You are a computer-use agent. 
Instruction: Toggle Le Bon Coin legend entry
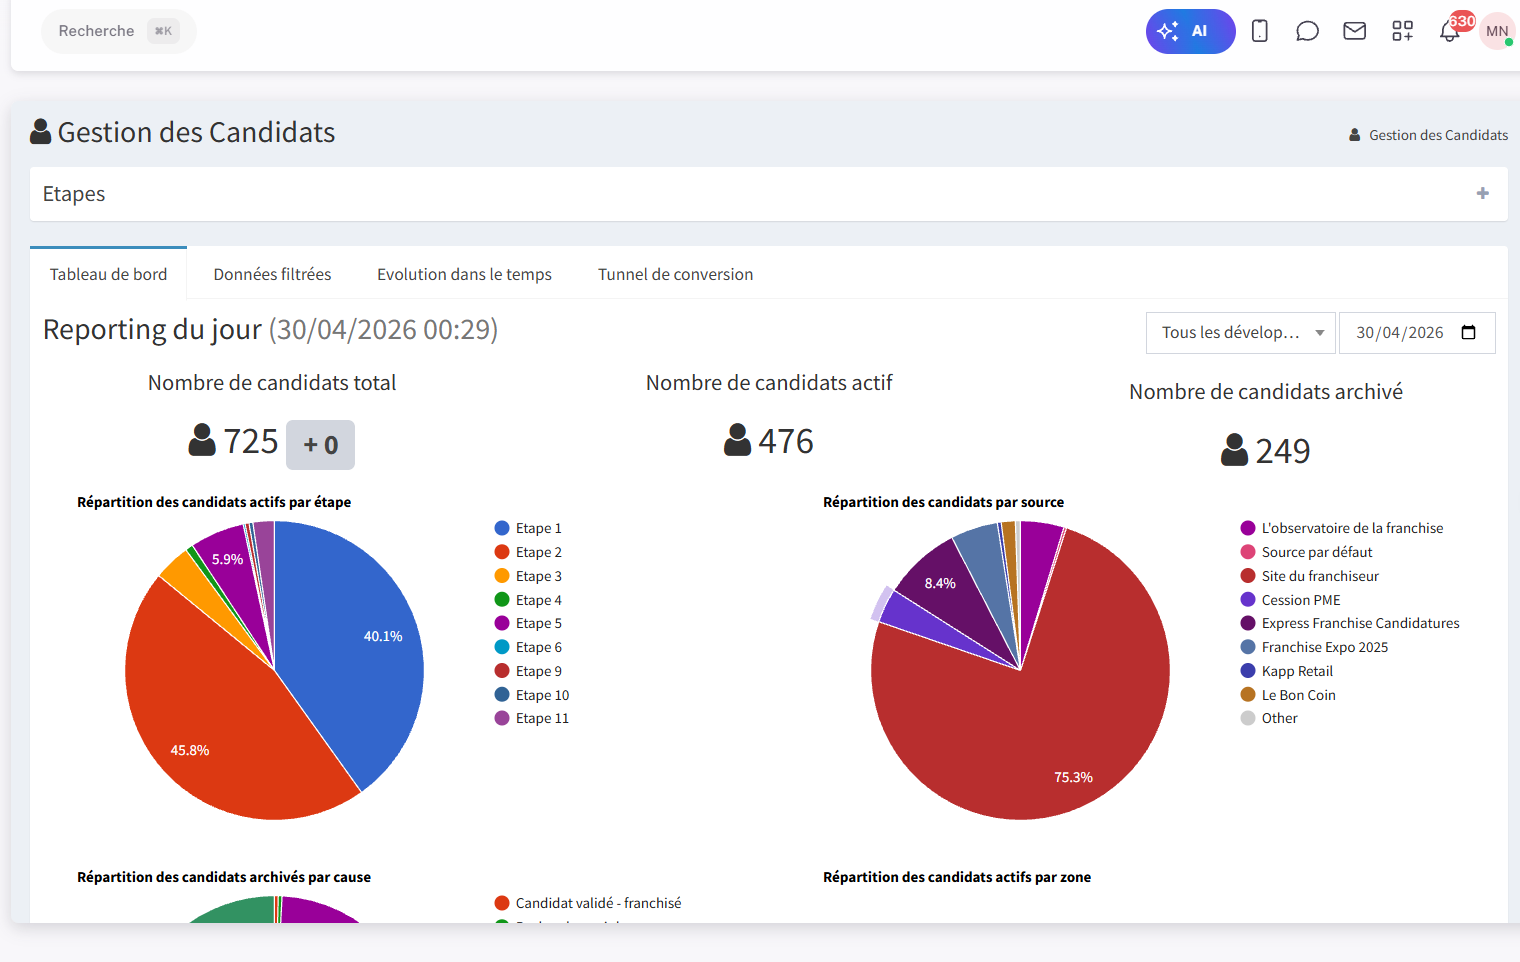1288,695
